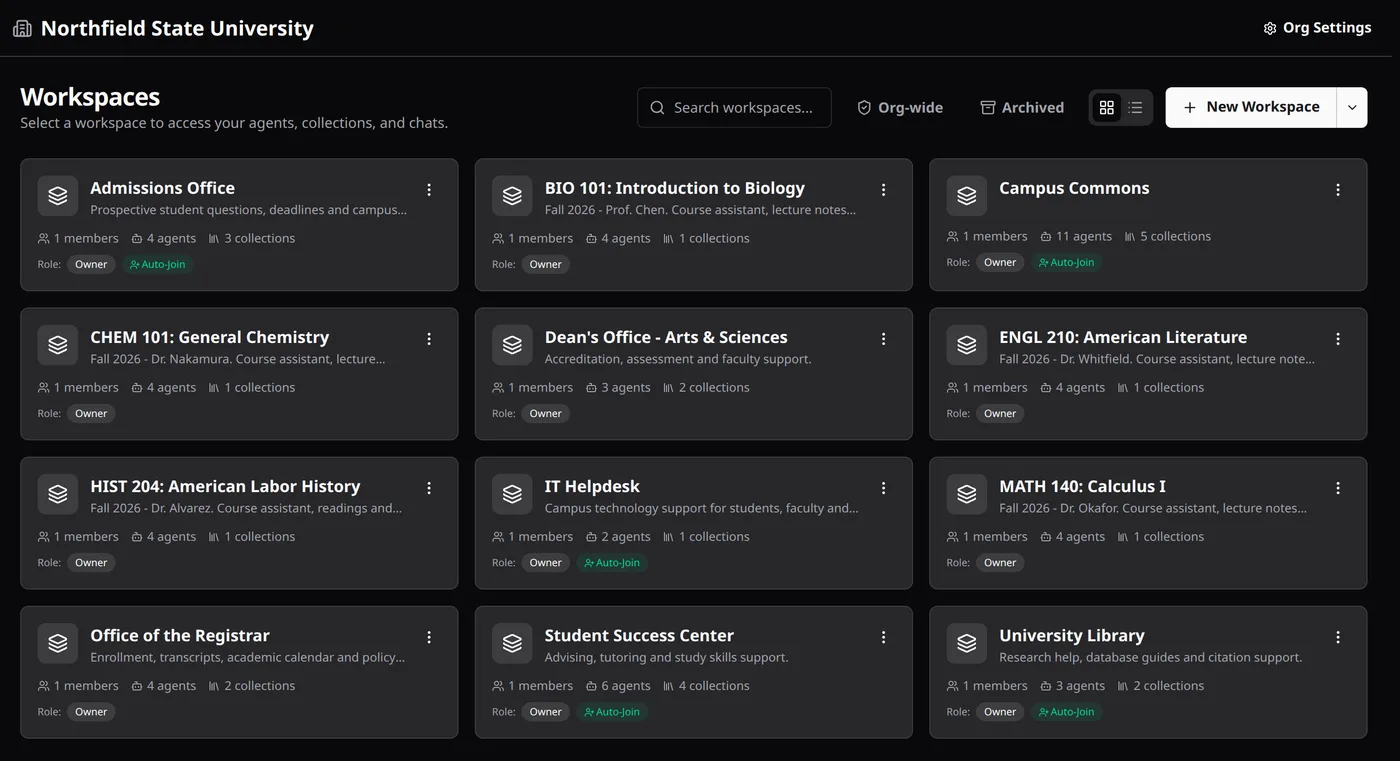Focus the Search workspaces field

(x=734, y=108)
